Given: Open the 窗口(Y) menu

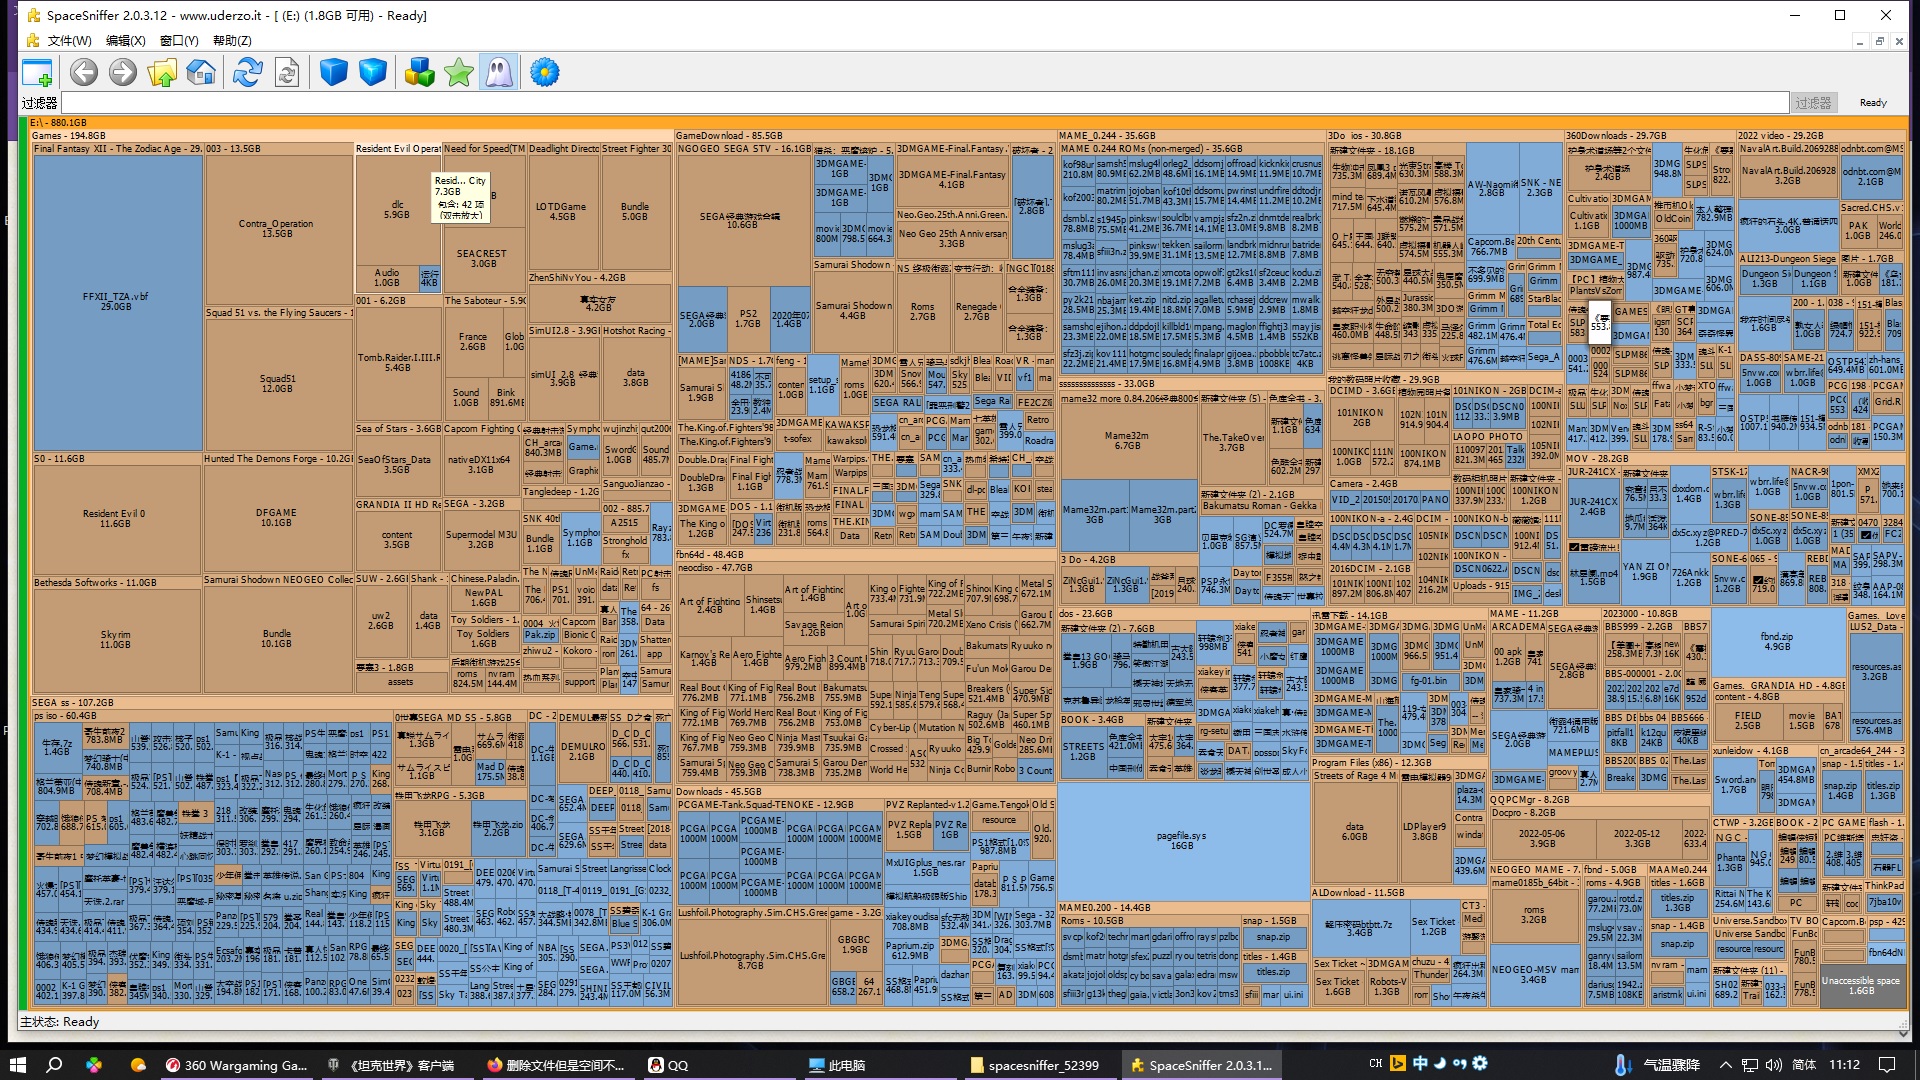Looking at the screenshot, I should 179,41.
